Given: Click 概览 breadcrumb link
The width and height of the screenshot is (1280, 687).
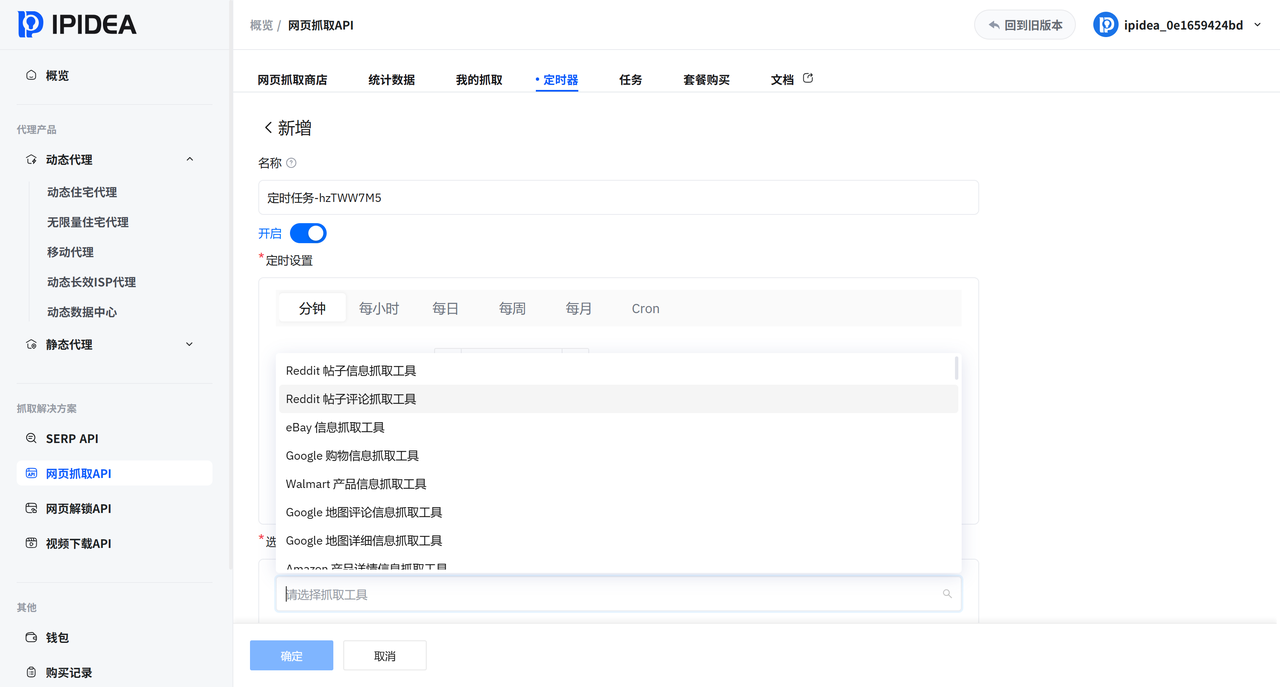Looking at the screenshot, I should (261, 25).
